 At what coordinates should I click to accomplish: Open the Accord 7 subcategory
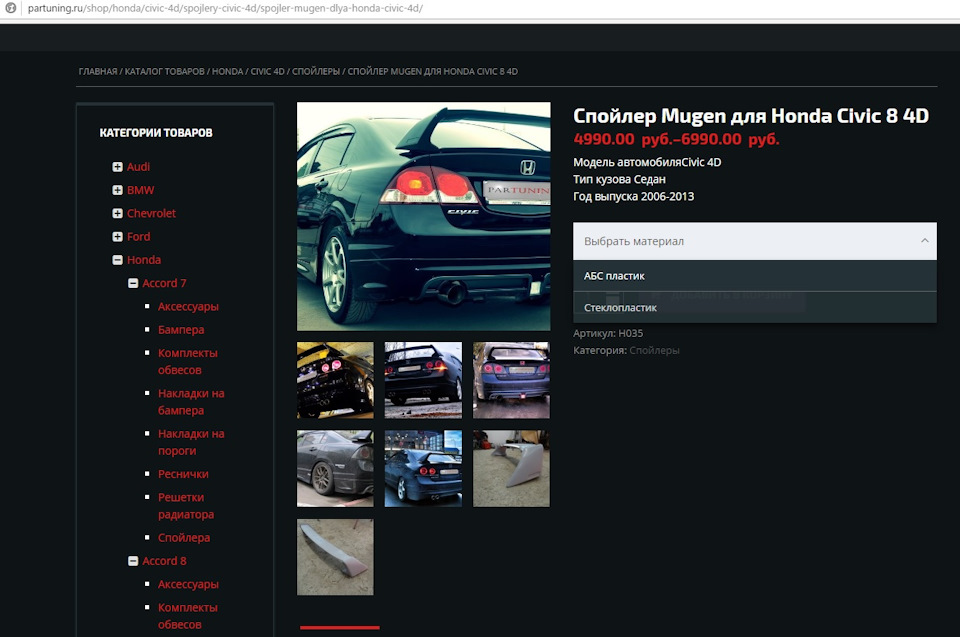[164, 283]
